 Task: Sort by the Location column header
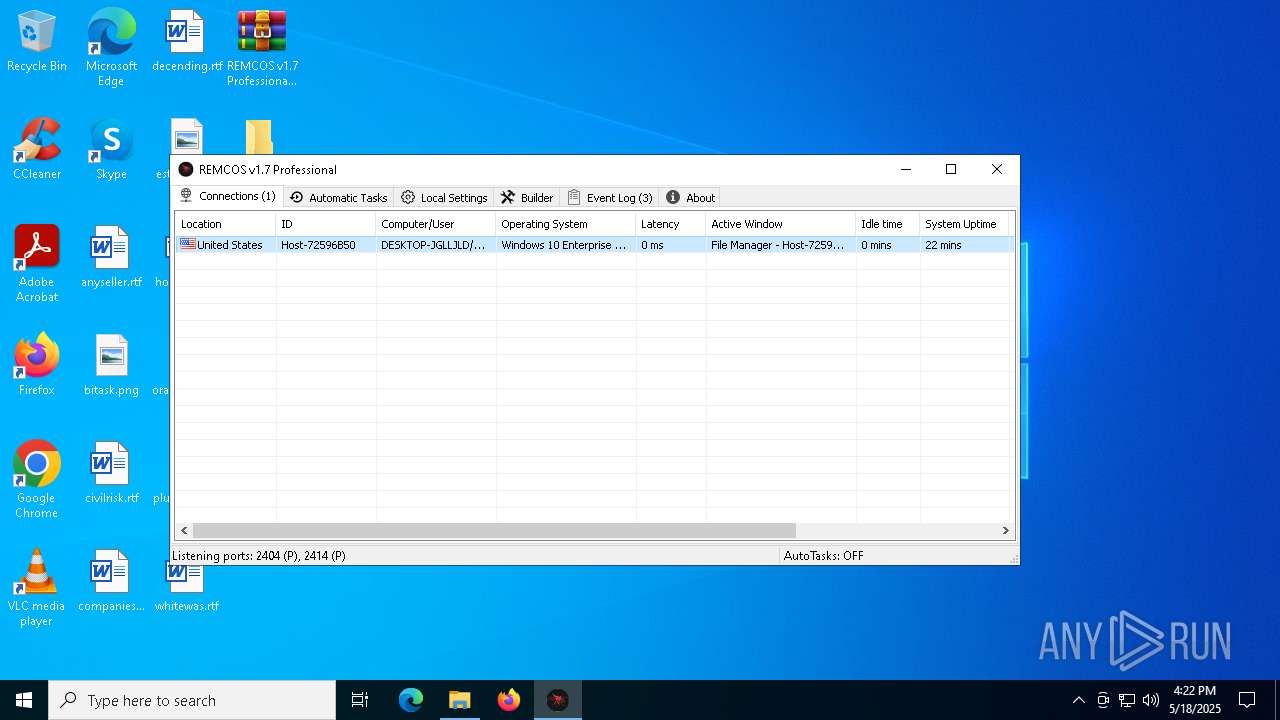pyautogui.click(x=225, y=224)
